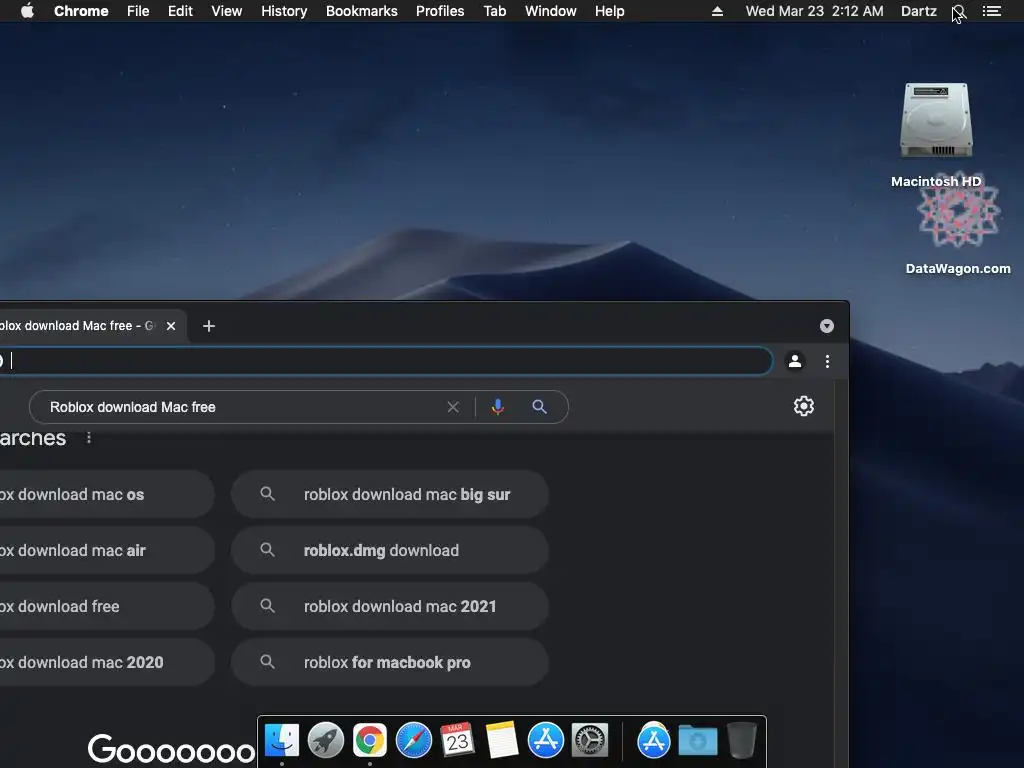Open the Downloads folder in Dock
The height and width of the screenshot is (768, 1024).
pos(697,741)
